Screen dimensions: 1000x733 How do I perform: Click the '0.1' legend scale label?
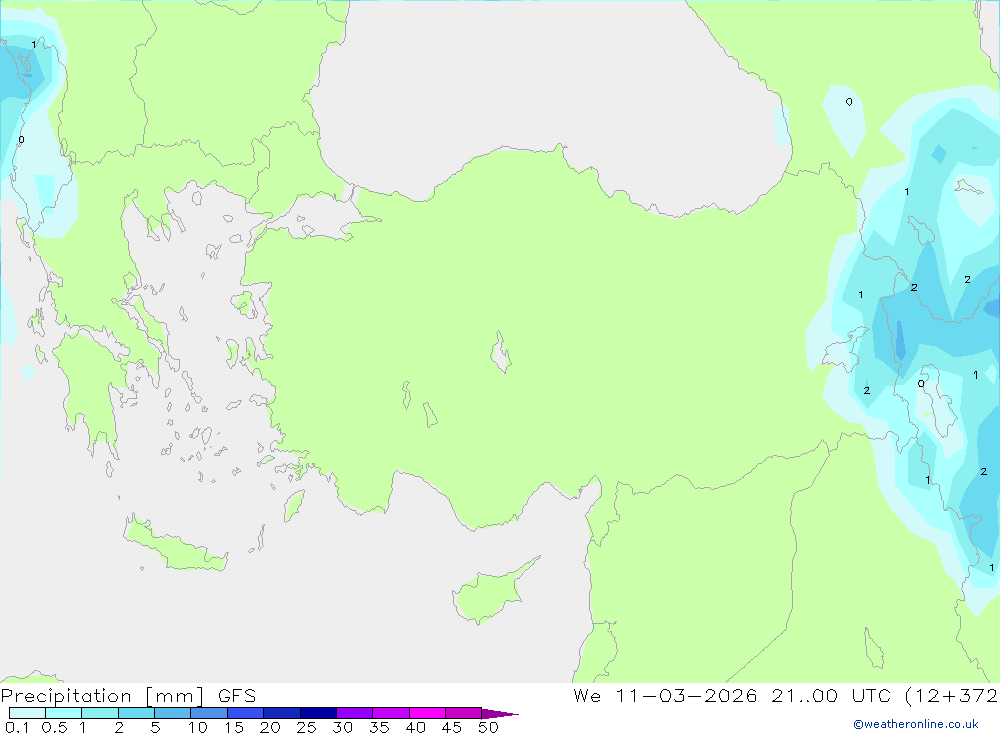(17, 727)
